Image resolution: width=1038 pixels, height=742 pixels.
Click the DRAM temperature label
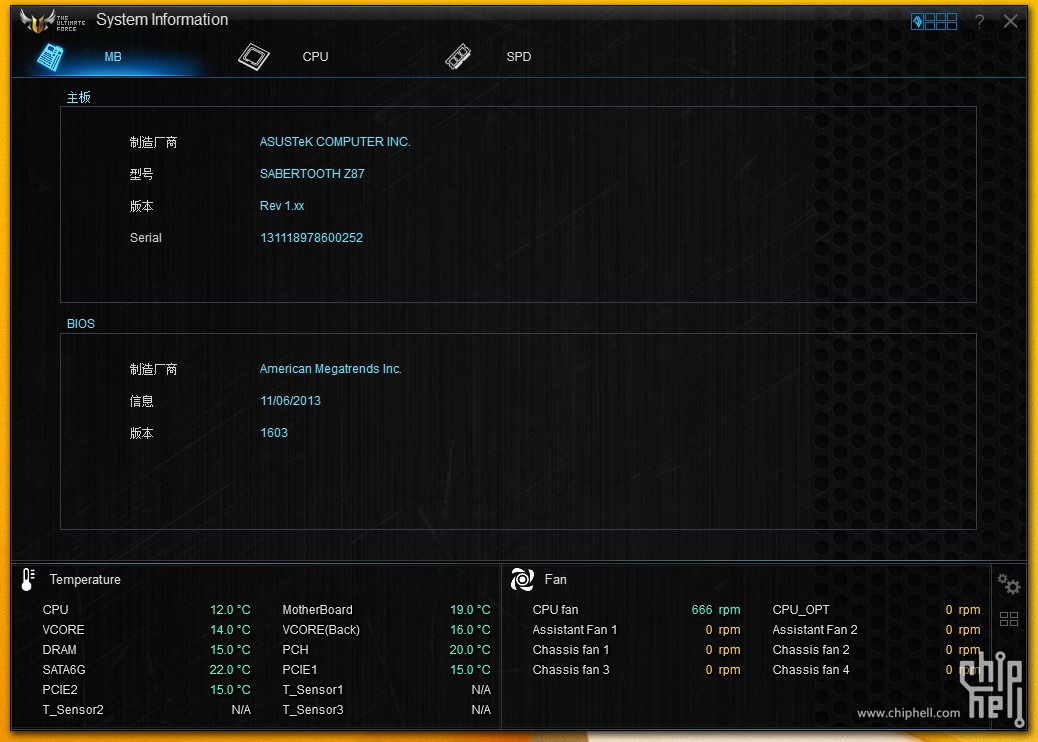[x=60, y=649]
